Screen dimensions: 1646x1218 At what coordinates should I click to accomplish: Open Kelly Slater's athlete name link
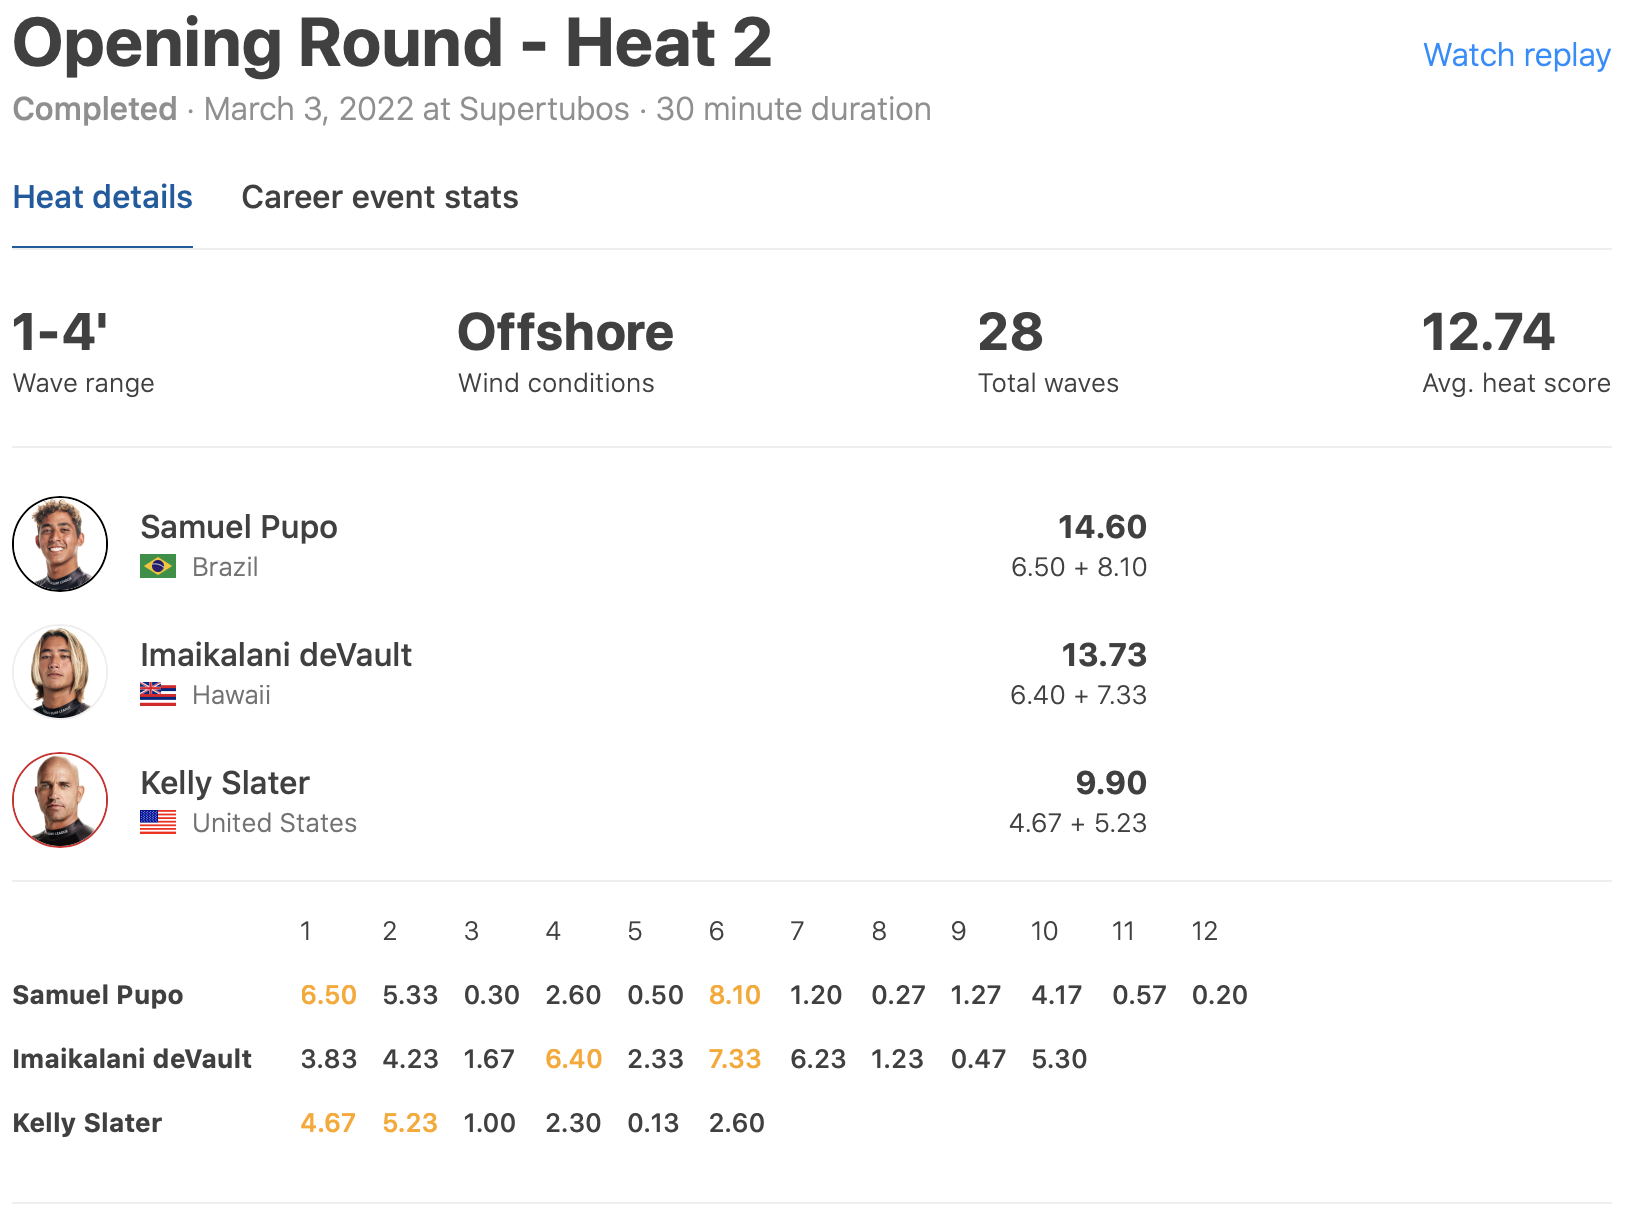tap(225, 783)
